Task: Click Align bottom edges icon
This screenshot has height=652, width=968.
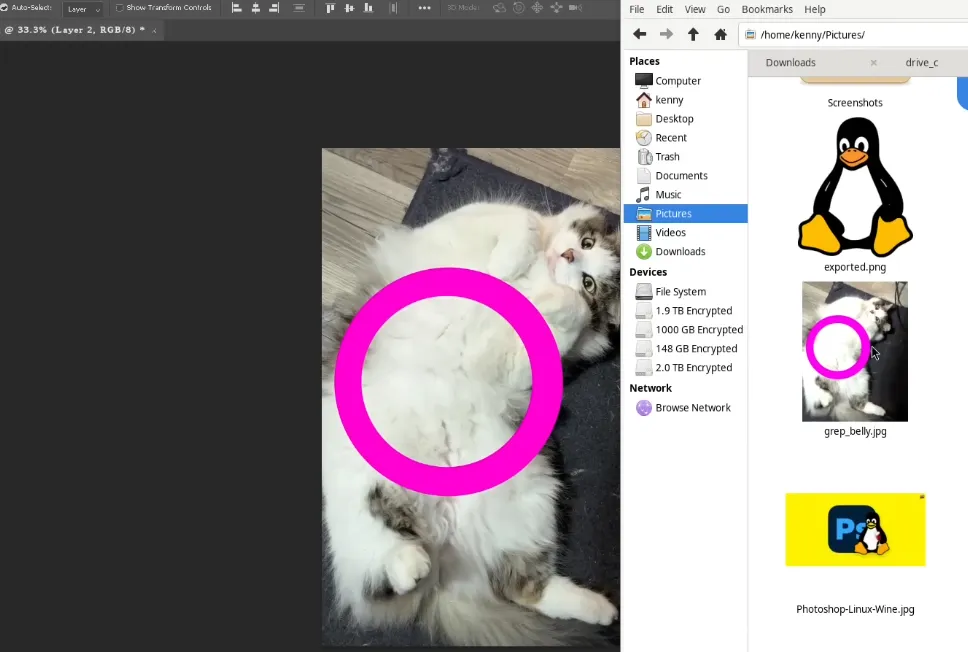Action: 369,8
